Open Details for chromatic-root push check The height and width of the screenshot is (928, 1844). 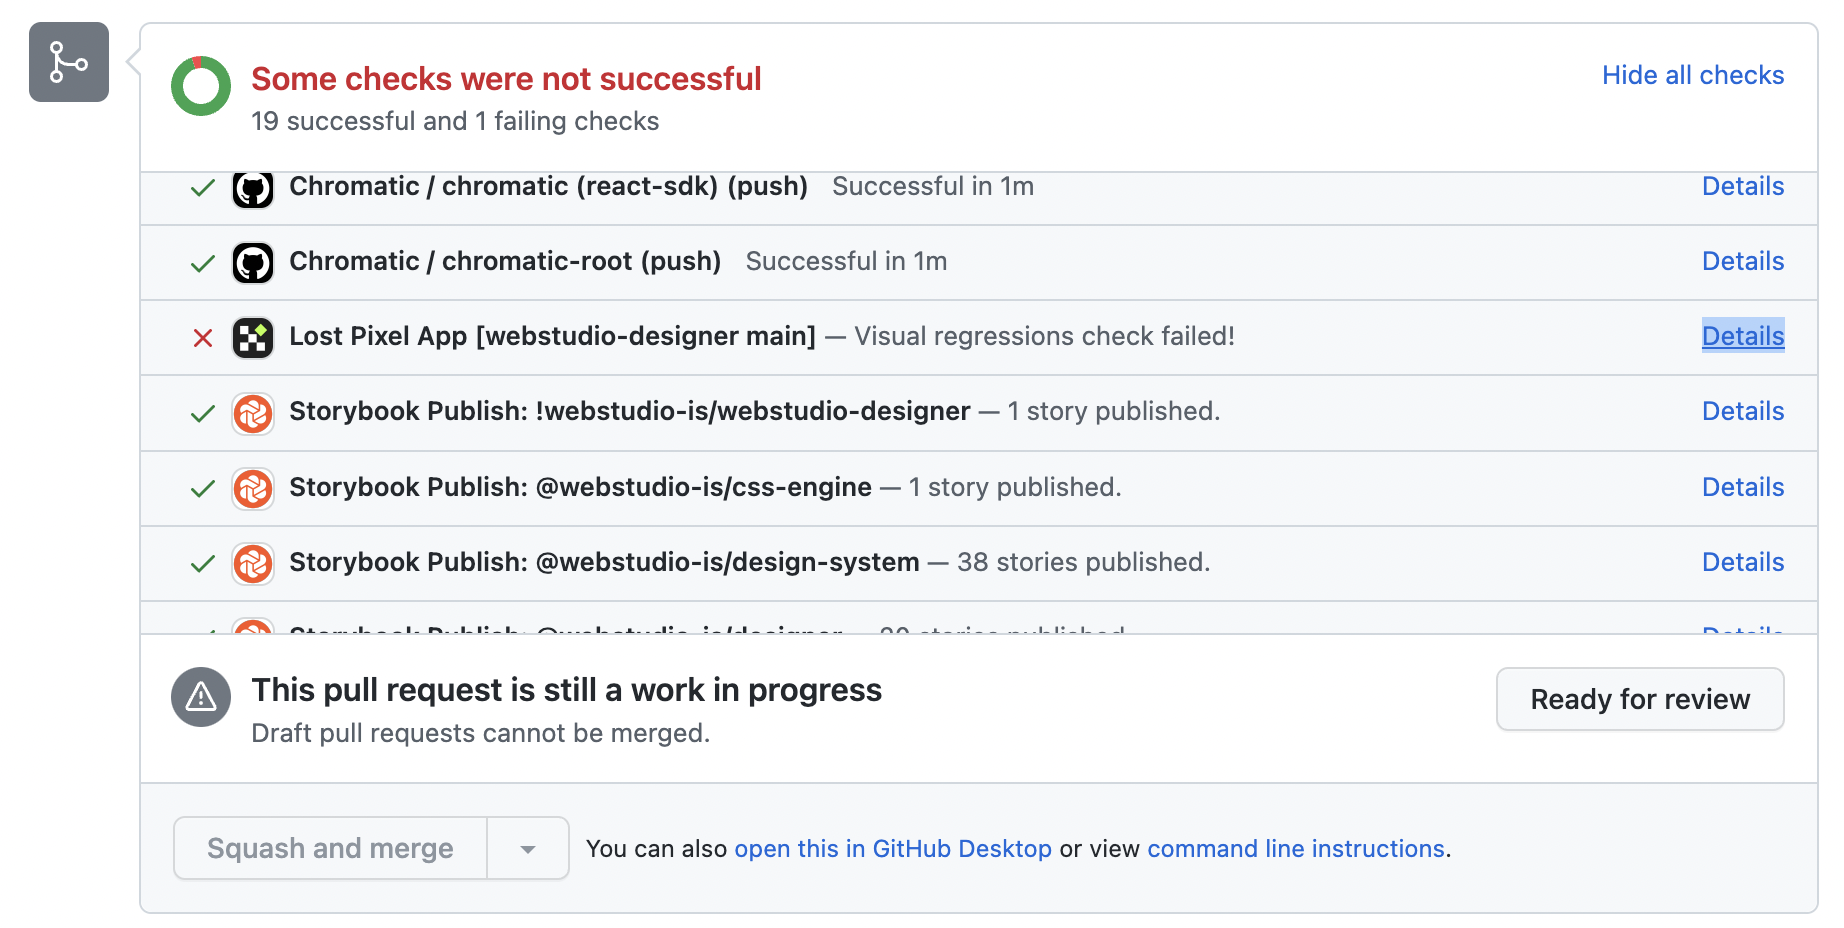pos(1742,262)
